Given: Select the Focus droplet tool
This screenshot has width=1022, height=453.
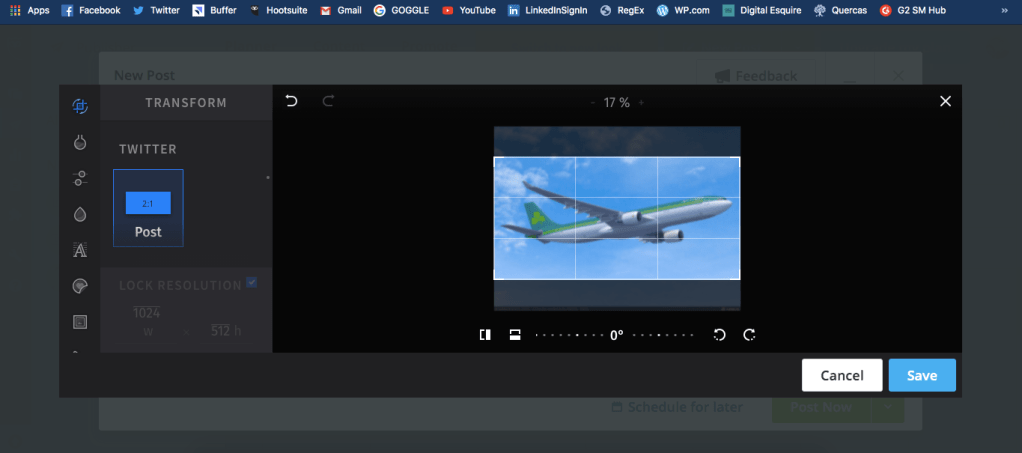Looking at the screenshot, I should pyautogui.click(x=80, y=214).
